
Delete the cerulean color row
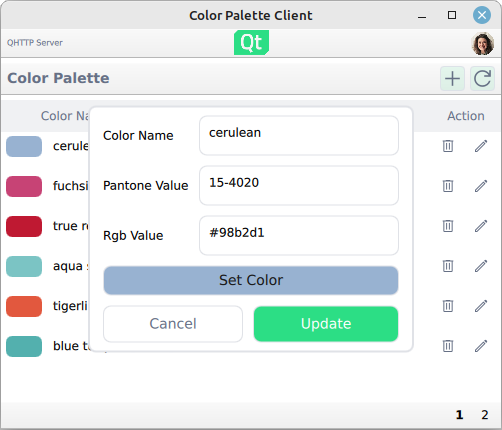tap(448, 146)
